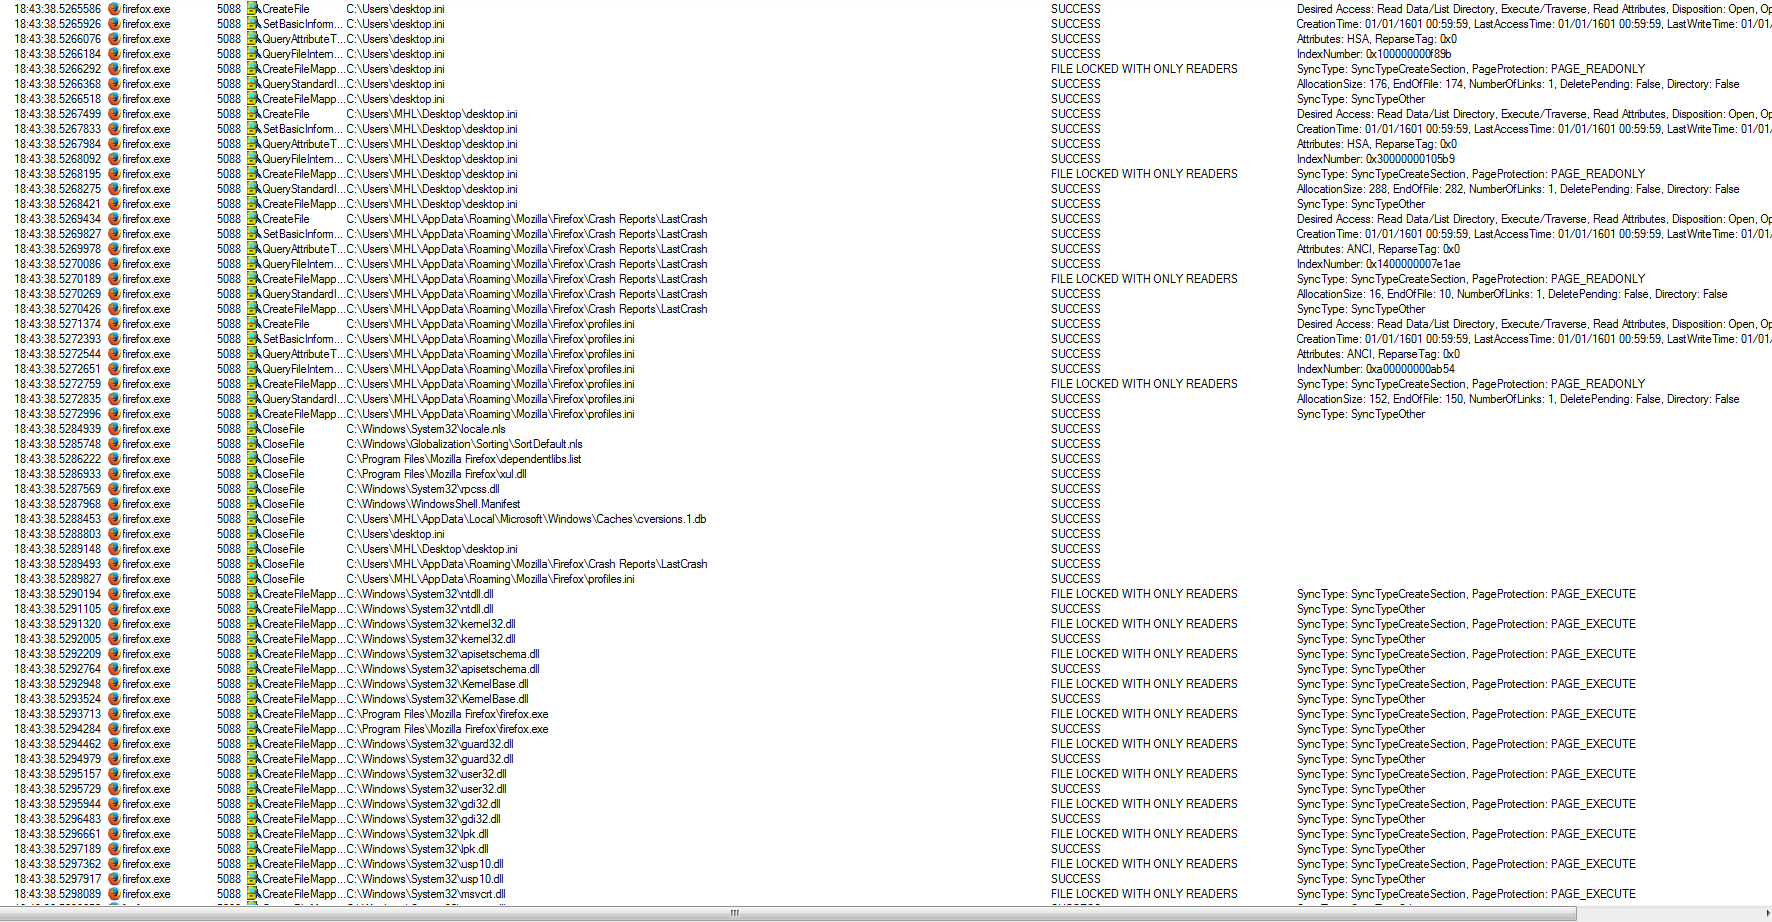This screenshot has height=922, width=1772.
Task: Click file operation icon in row 18:43:38.5296661
Action: (254, 834)
